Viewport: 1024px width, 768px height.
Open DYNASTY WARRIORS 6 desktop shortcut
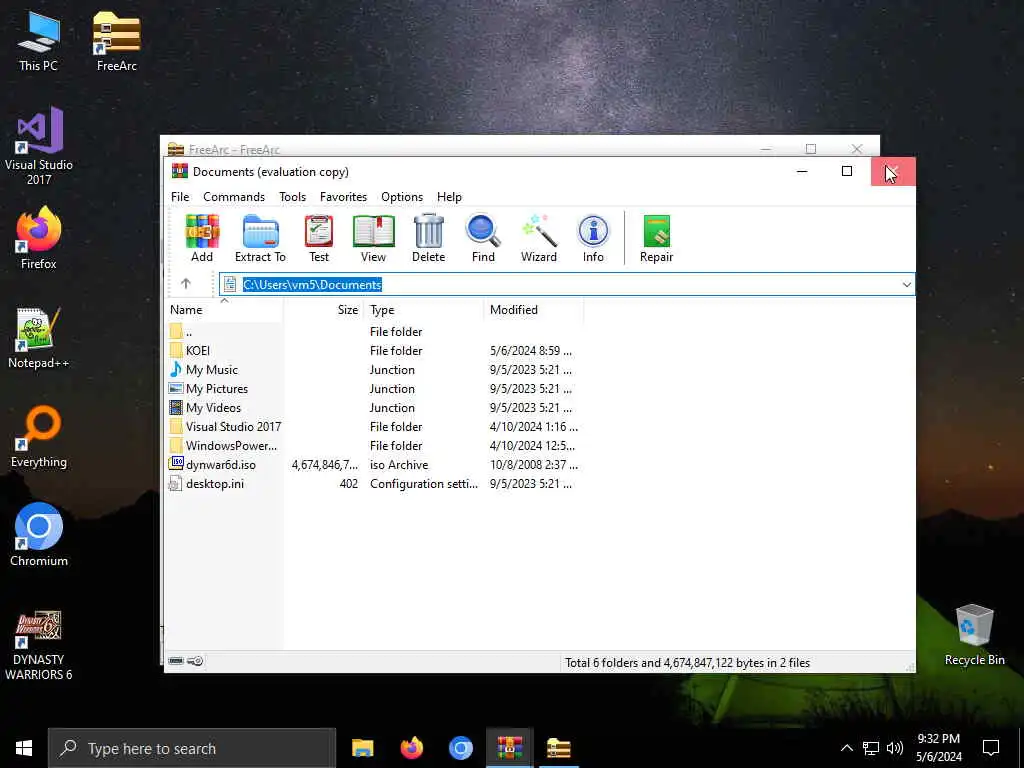[39, 645]
